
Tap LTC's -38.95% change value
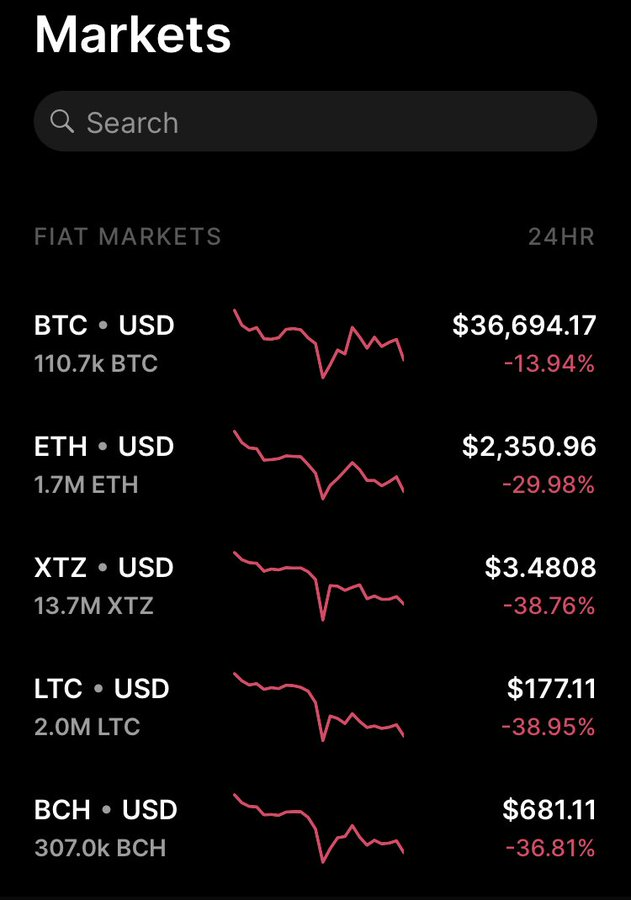tap(548, 727)
